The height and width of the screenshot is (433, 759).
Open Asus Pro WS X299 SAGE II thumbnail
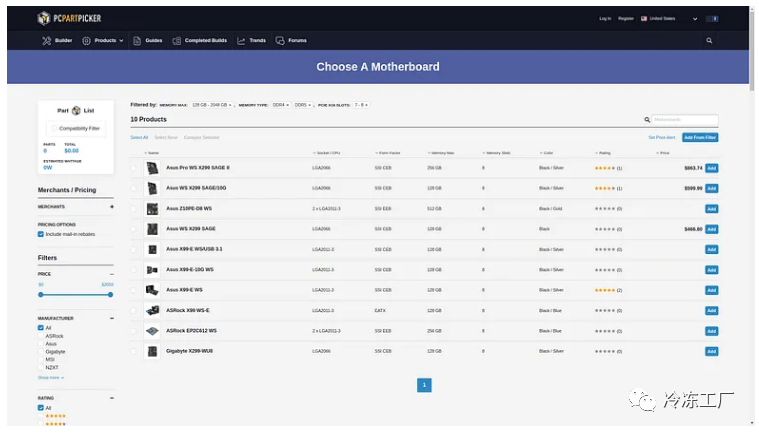152,168
